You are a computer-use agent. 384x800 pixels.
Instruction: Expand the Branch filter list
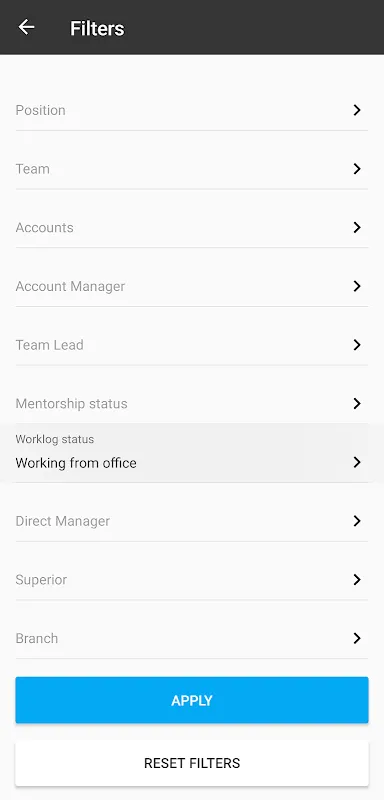192,638
